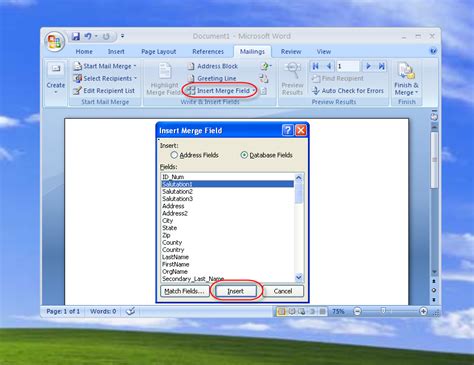This screenshot has height=365, width=474.
Task: Save the document from the Quick Access Toolbar
Action: (x=76, y=36)
